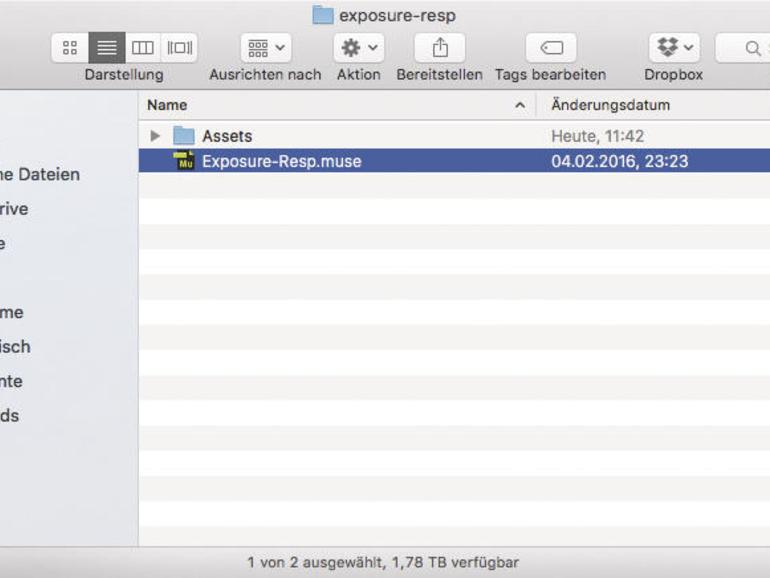Click the search field
This screenshot has height=578, width=770.
click(x=742, y=48)
